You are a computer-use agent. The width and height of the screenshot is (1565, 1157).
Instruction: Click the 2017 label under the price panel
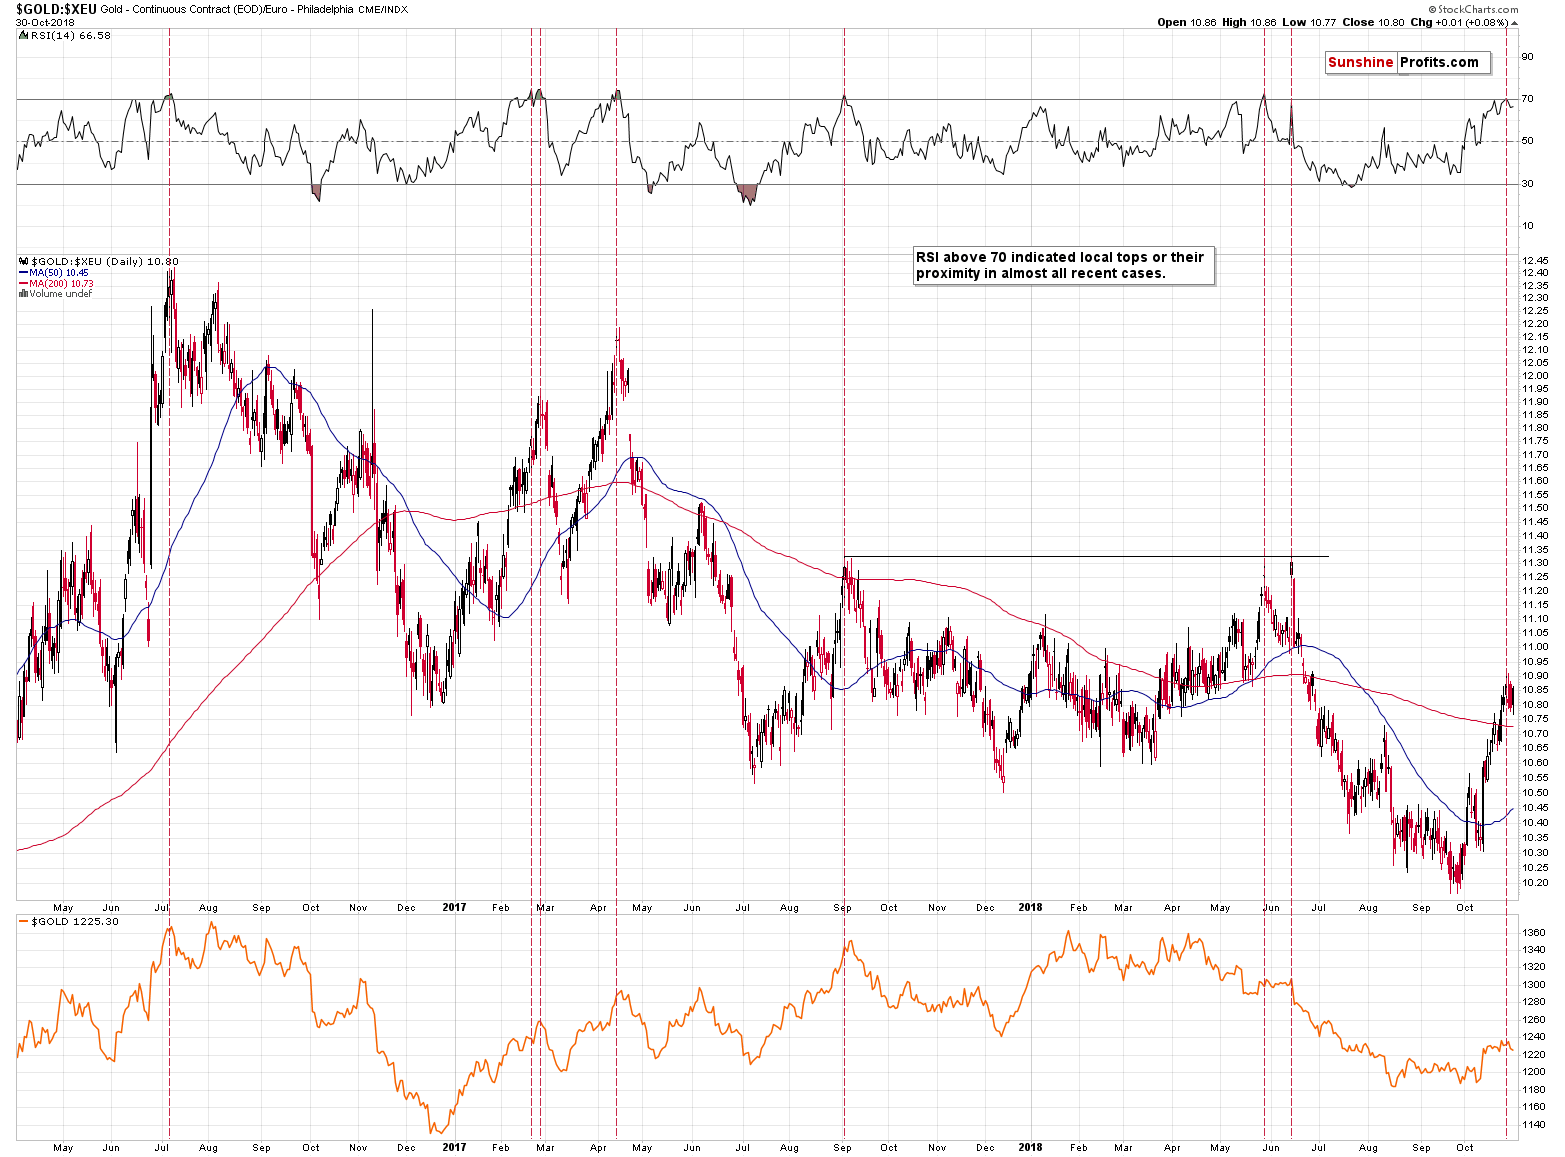[x=454, y=908]
